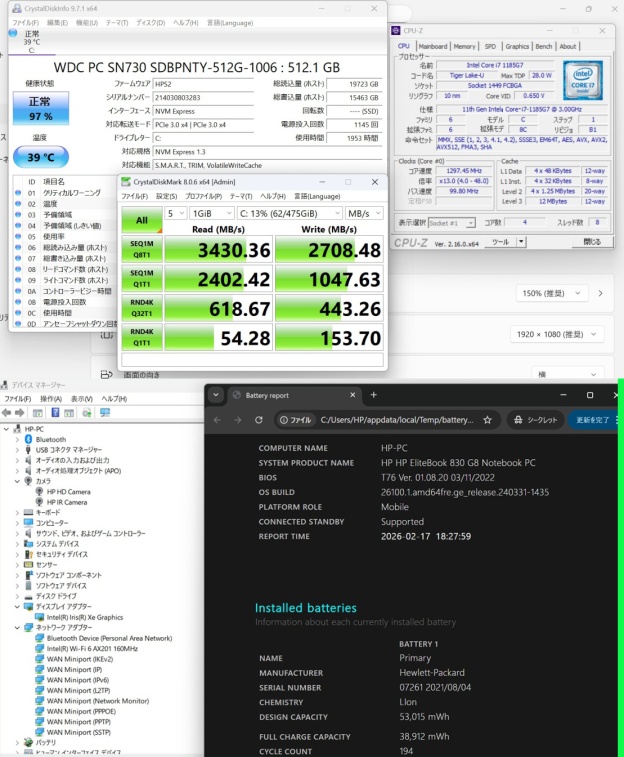The image size is (624, 757).
Task: Open the browser tab search chevron
Action: click(x=216, y=395)
